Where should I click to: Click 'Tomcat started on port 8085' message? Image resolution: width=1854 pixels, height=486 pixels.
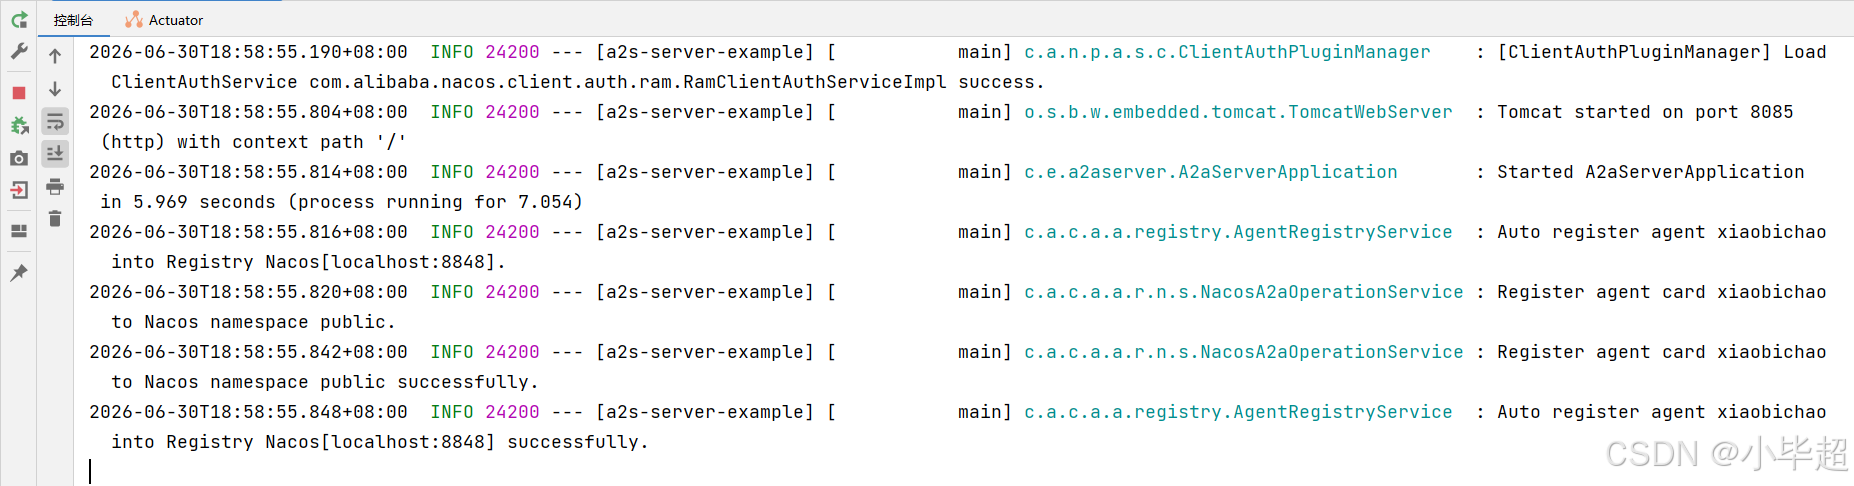(1645, 112)
